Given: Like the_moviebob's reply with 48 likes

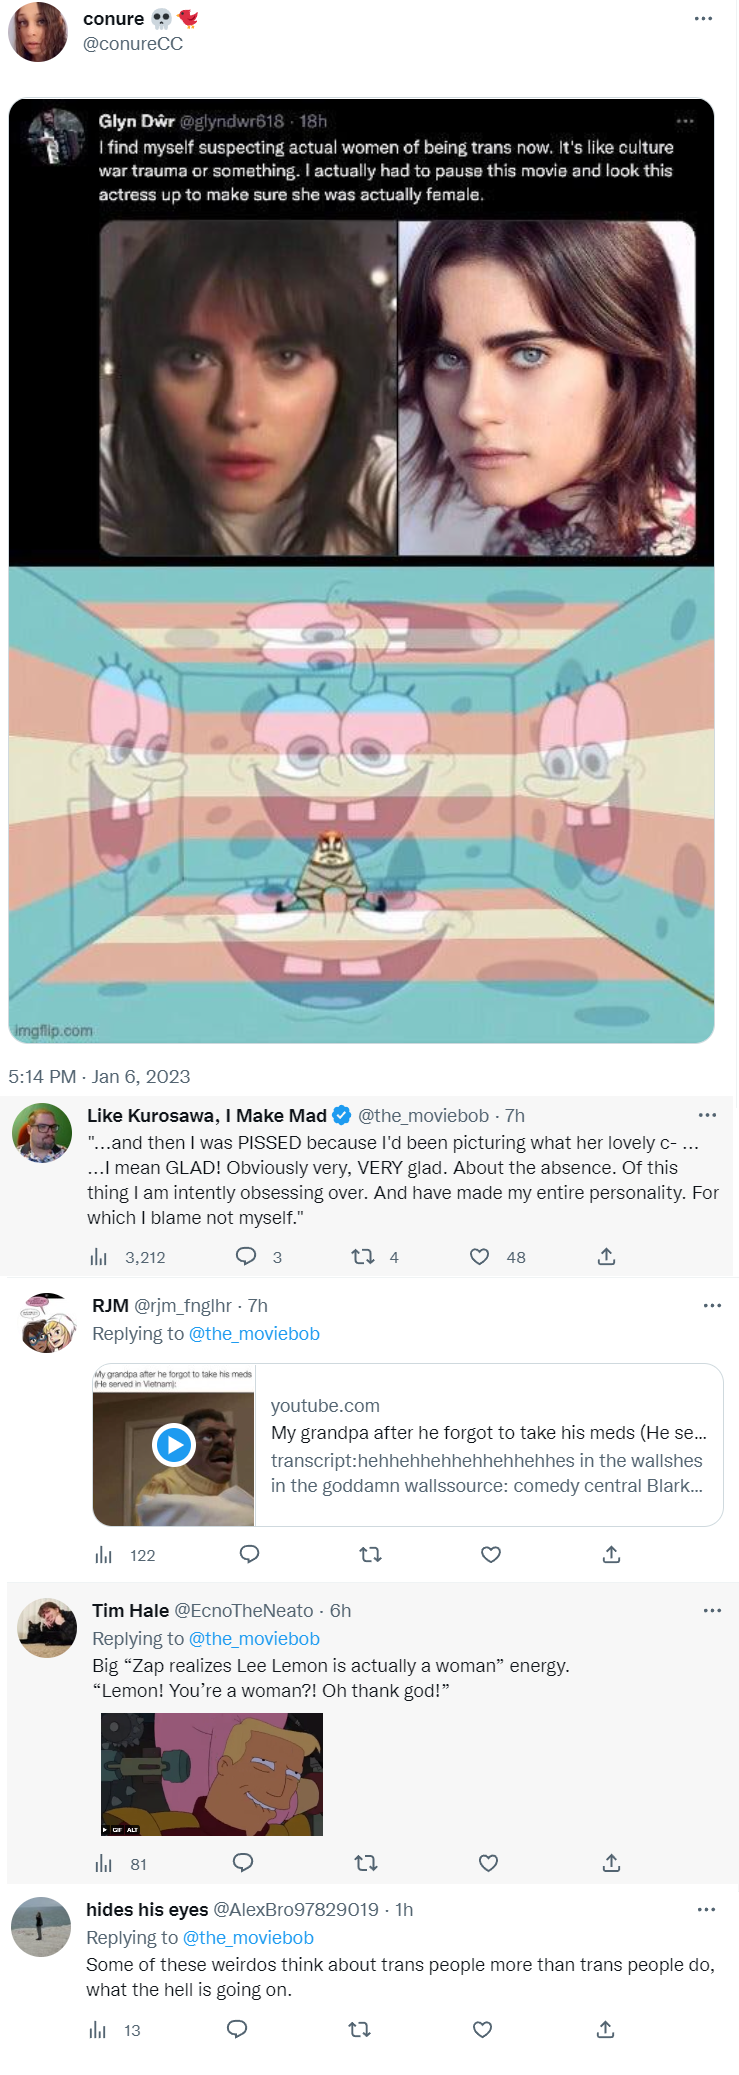Looking at the screenshot, I should pos(480,1256).
